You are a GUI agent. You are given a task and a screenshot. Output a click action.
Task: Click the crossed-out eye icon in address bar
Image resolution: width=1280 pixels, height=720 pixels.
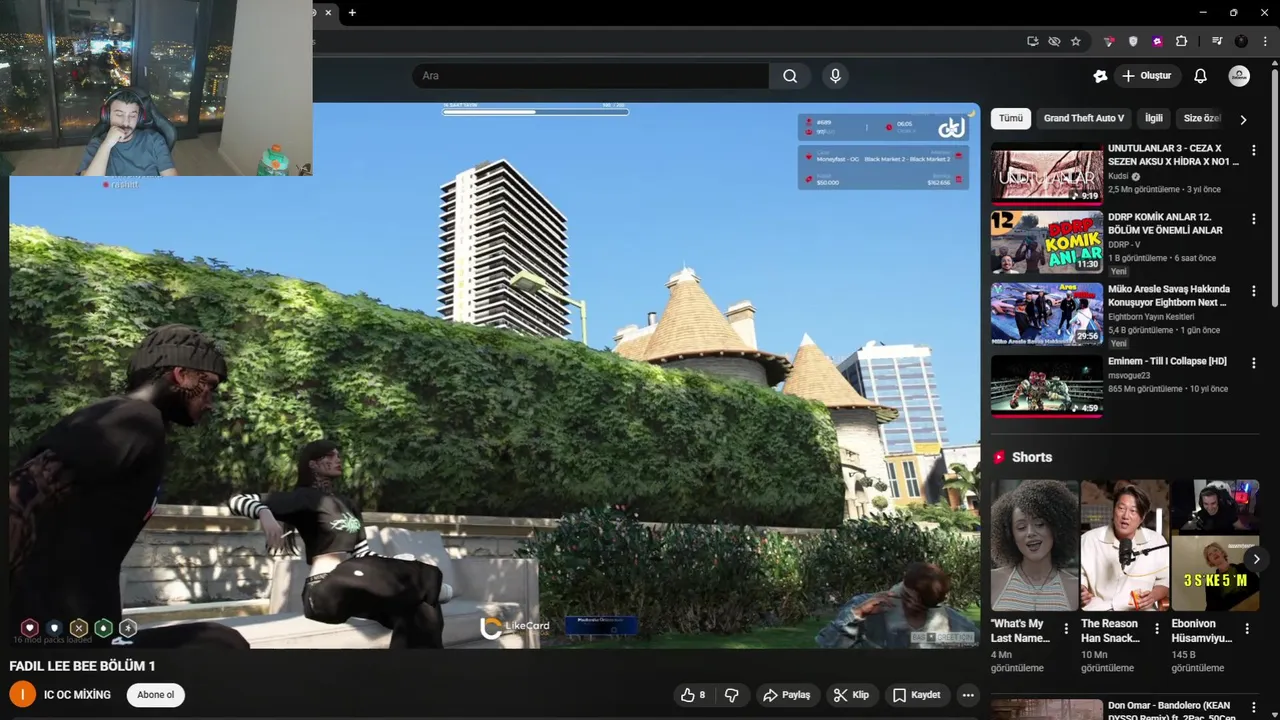coord(1054,41)
